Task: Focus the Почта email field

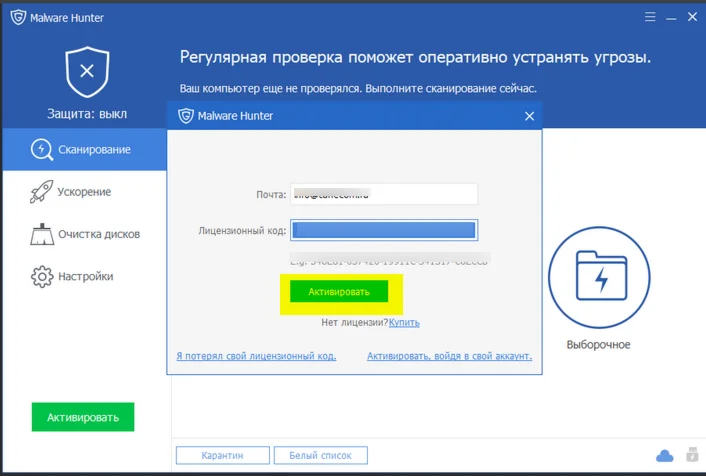Action: (384, 194)
